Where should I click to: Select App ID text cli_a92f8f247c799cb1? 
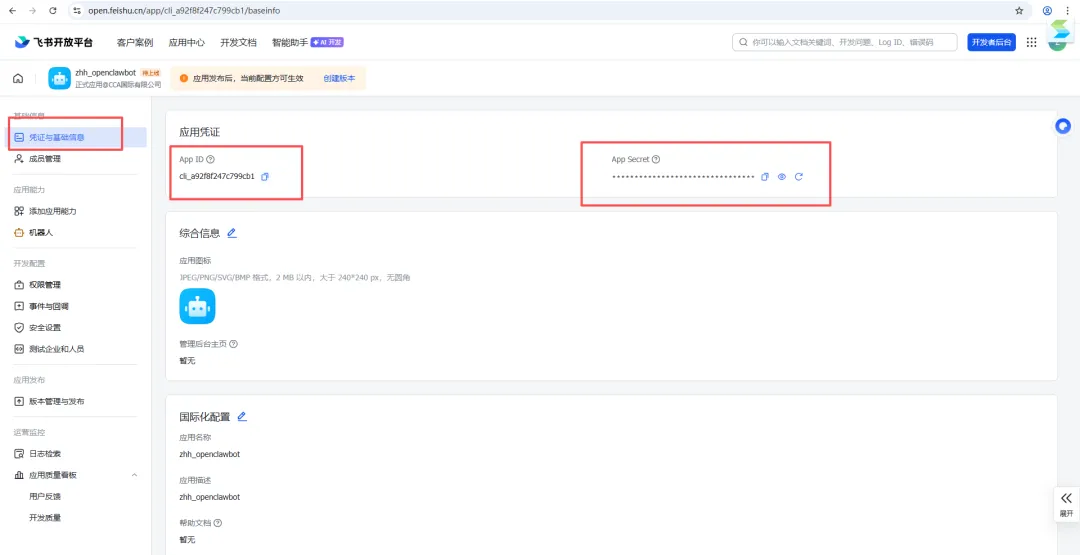point(217,176)
